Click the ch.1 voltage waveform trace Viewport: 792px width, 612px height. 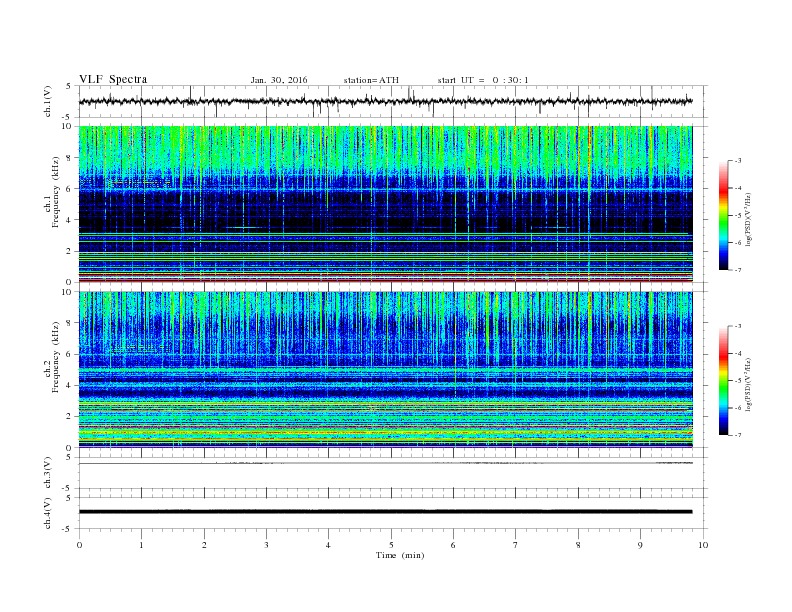tap(385, 101)
